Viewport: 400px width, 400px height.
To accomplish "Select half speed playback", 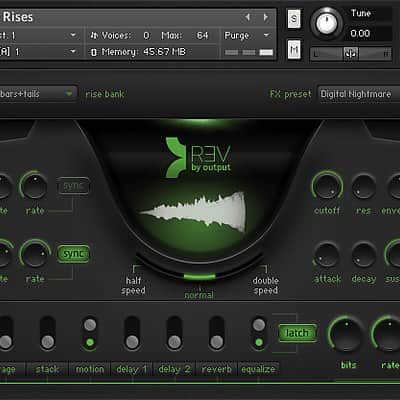I will click(133, 285).
